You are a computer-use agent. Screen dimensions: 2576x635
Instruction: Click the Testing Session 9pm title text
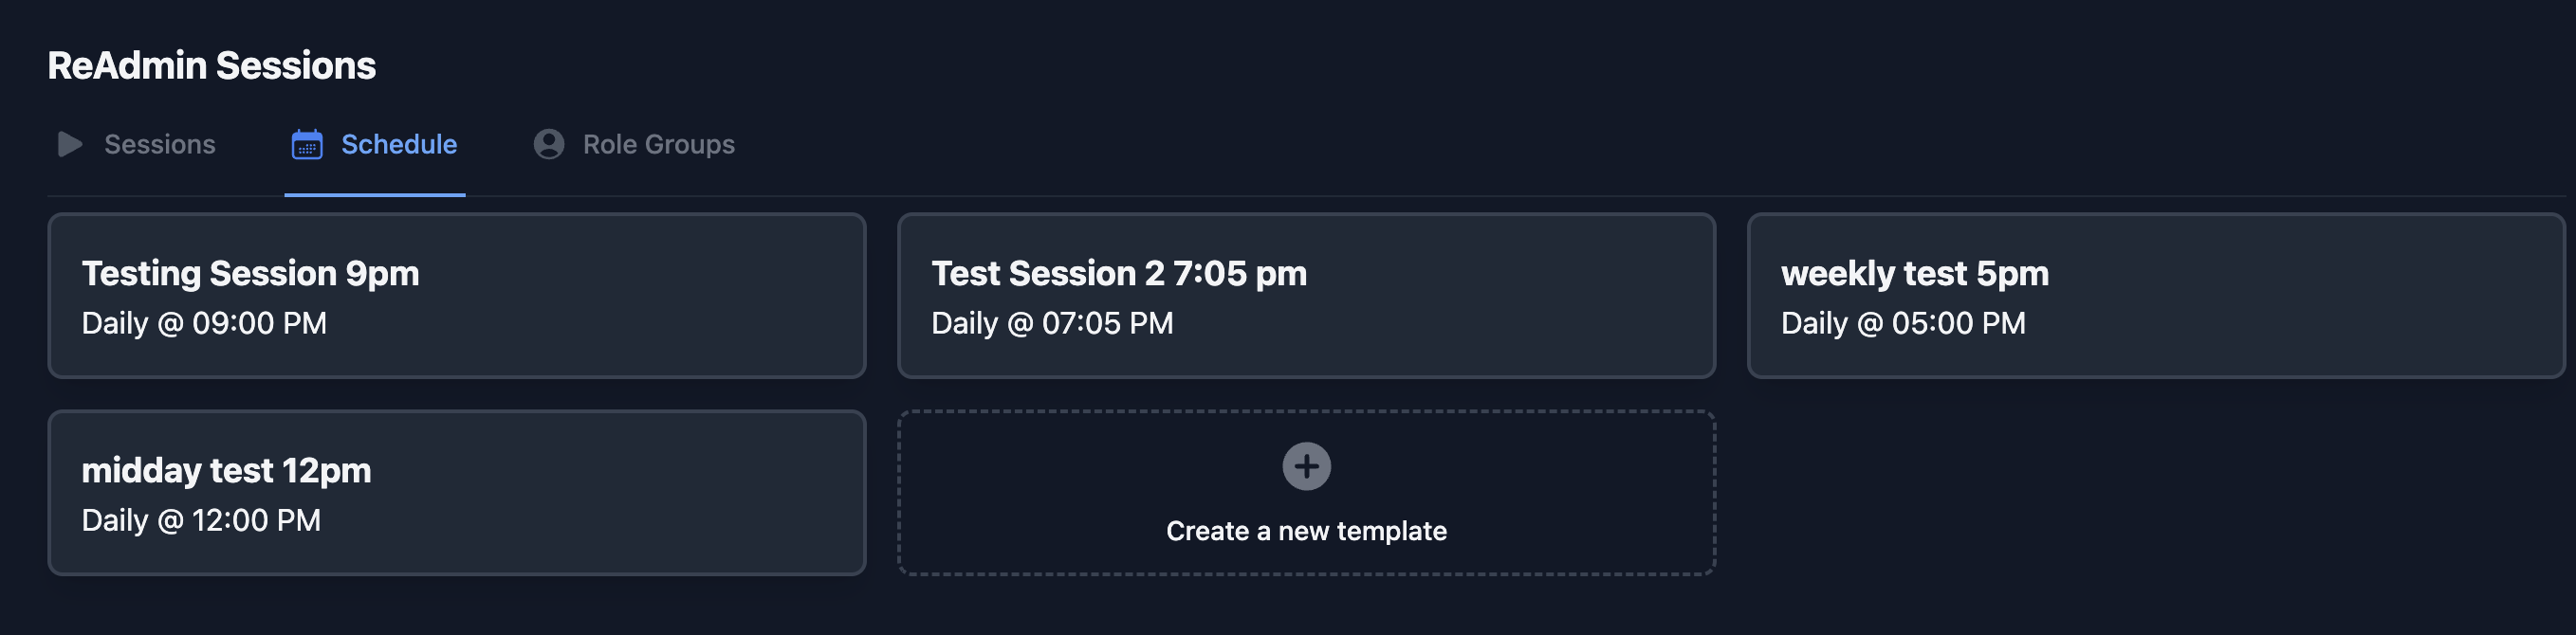coord(250,272)
